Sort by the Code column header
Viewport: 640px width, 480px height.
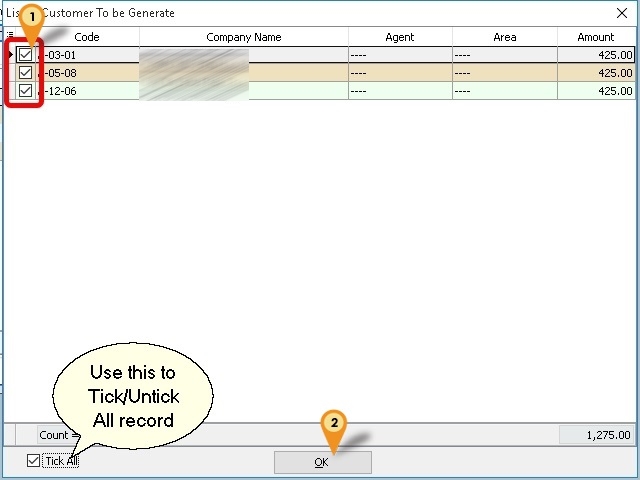[x=87, y=37]
